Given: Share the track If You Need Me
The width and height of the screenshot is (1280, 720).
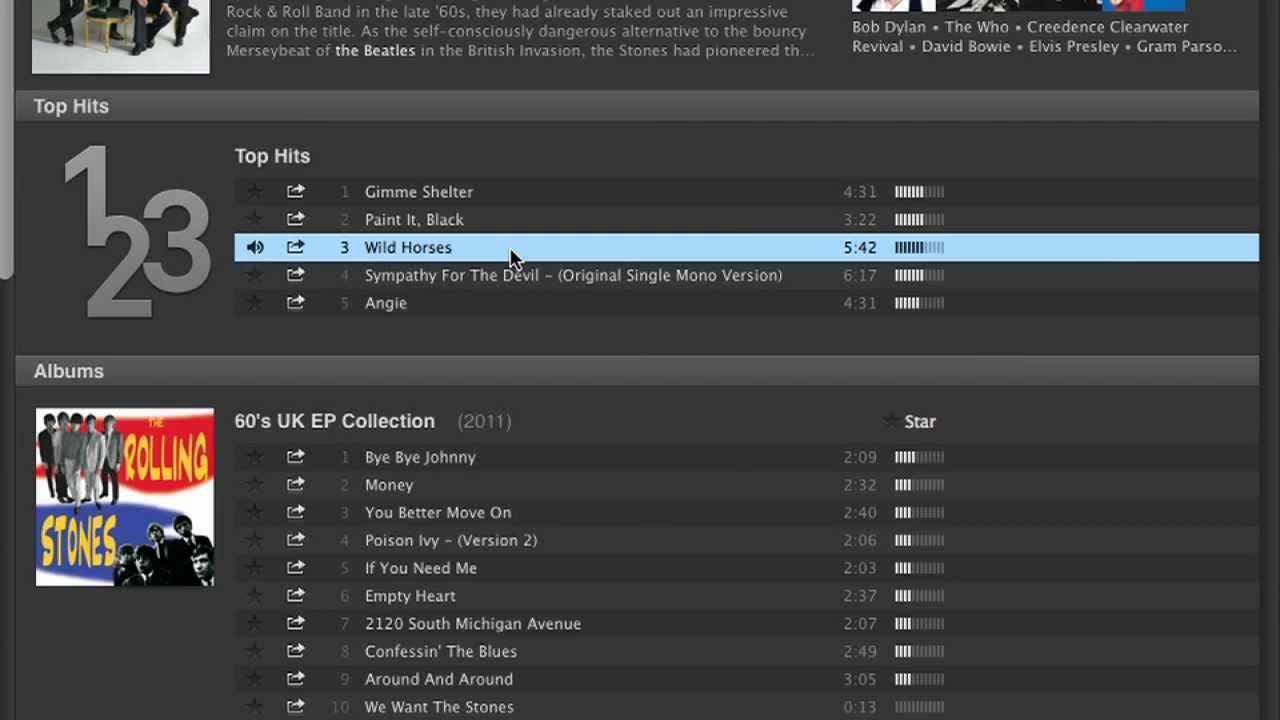Looking at the screenshot, I should point(295,568).
